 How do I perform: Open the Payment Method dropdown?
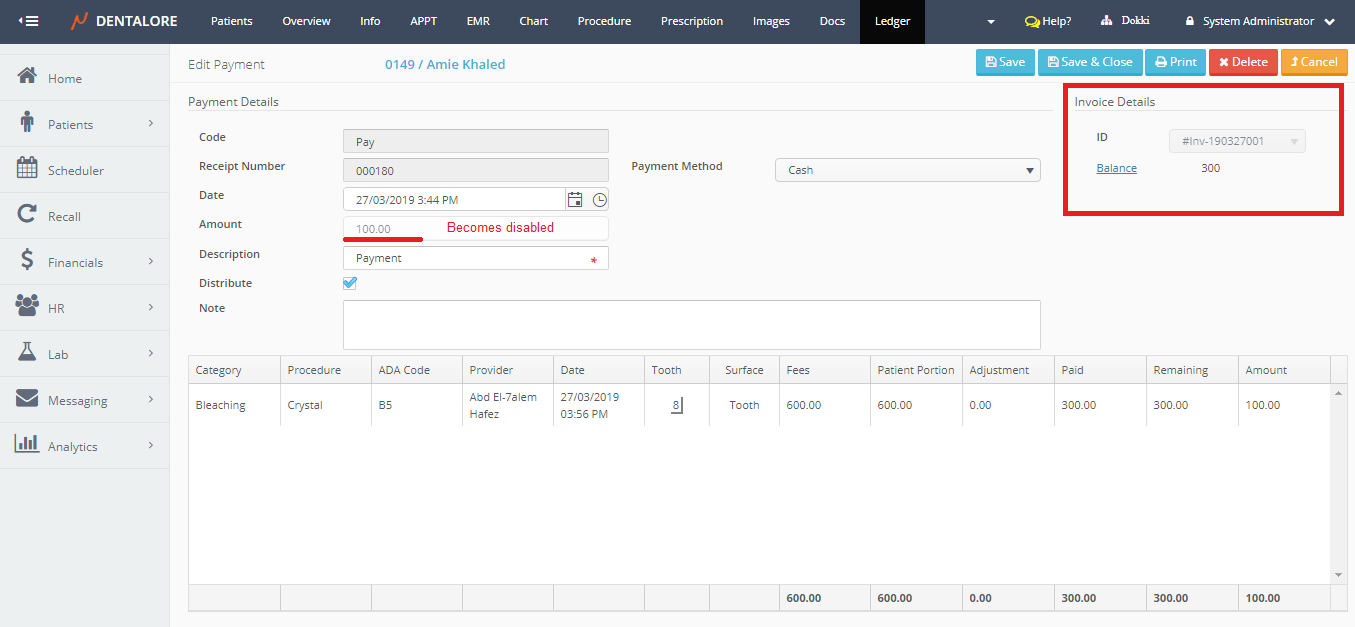tap(907, 170)
